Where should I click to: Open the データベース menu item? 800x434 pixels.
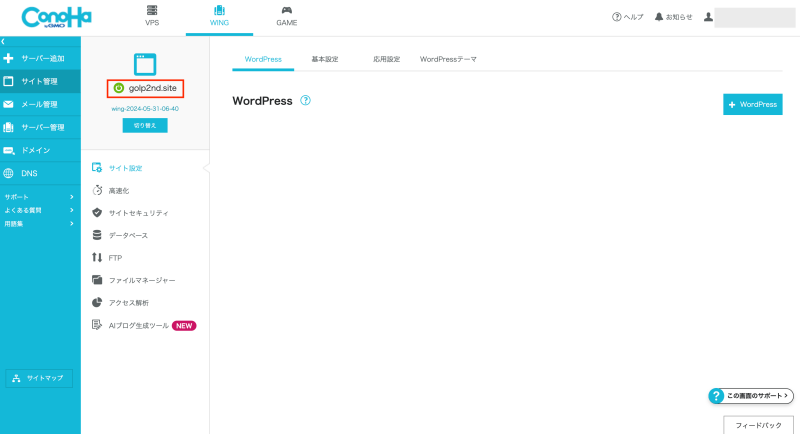click(x=127, y=235)
